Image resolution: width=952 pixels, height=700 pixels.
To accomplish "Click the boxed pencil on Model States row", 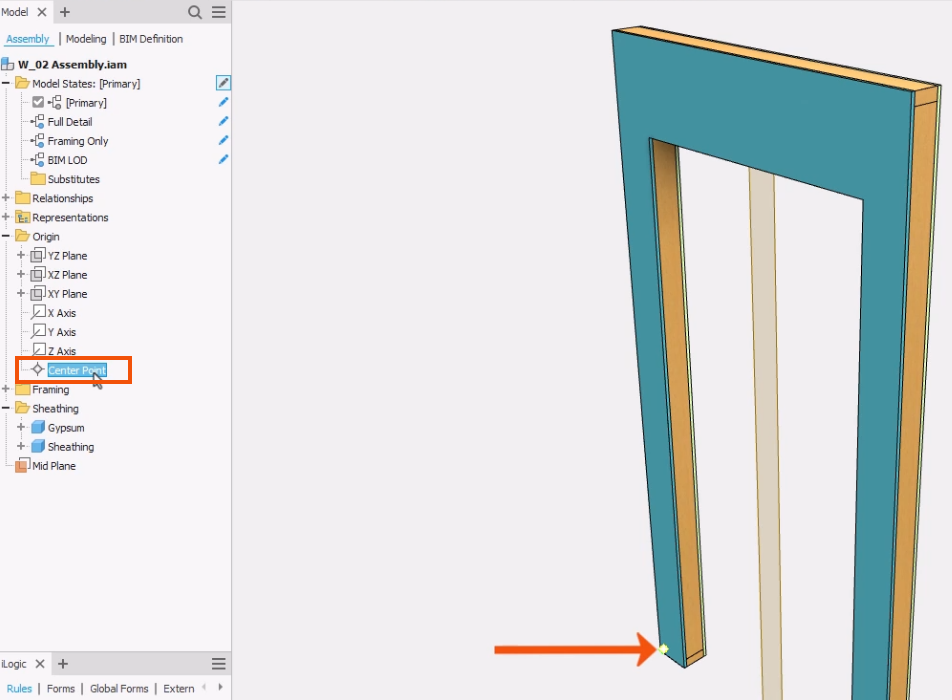I will (223, 83).
